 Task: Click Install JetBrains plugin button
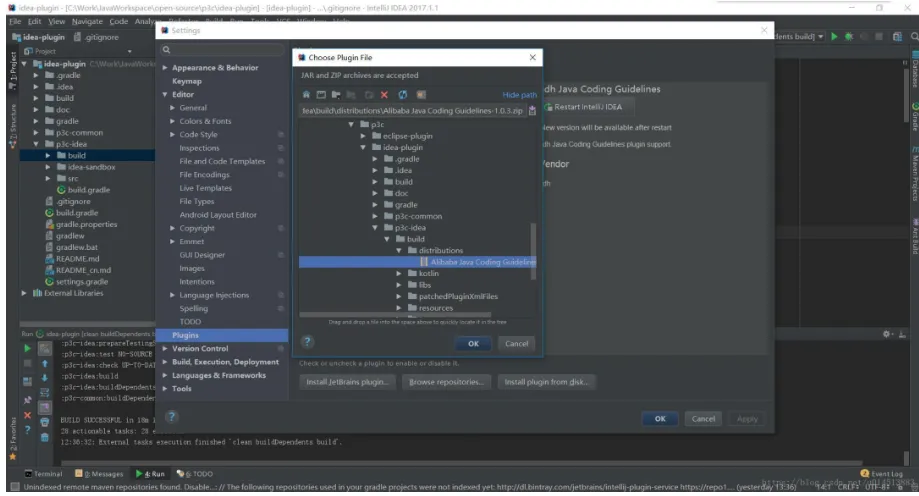tap(347, 382)
